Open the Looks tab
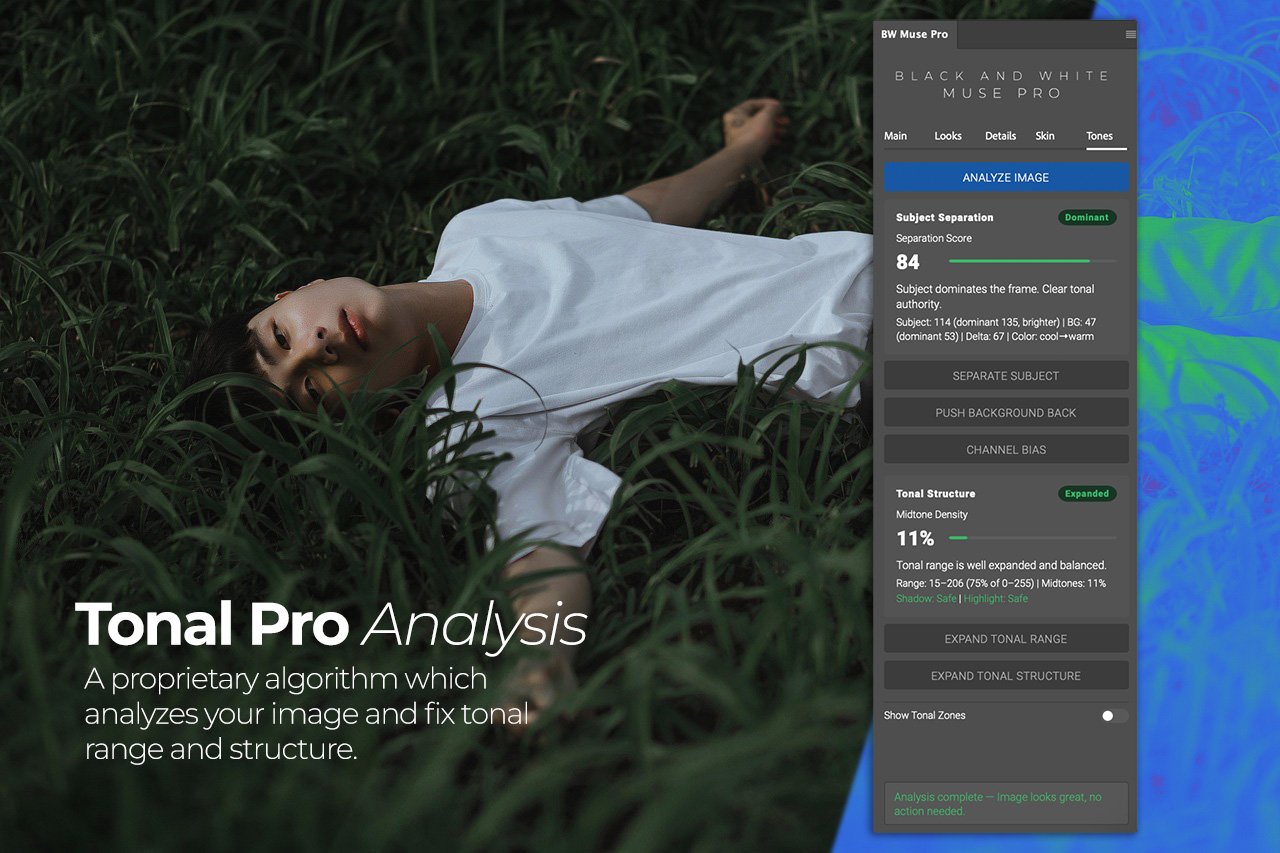 948,136
